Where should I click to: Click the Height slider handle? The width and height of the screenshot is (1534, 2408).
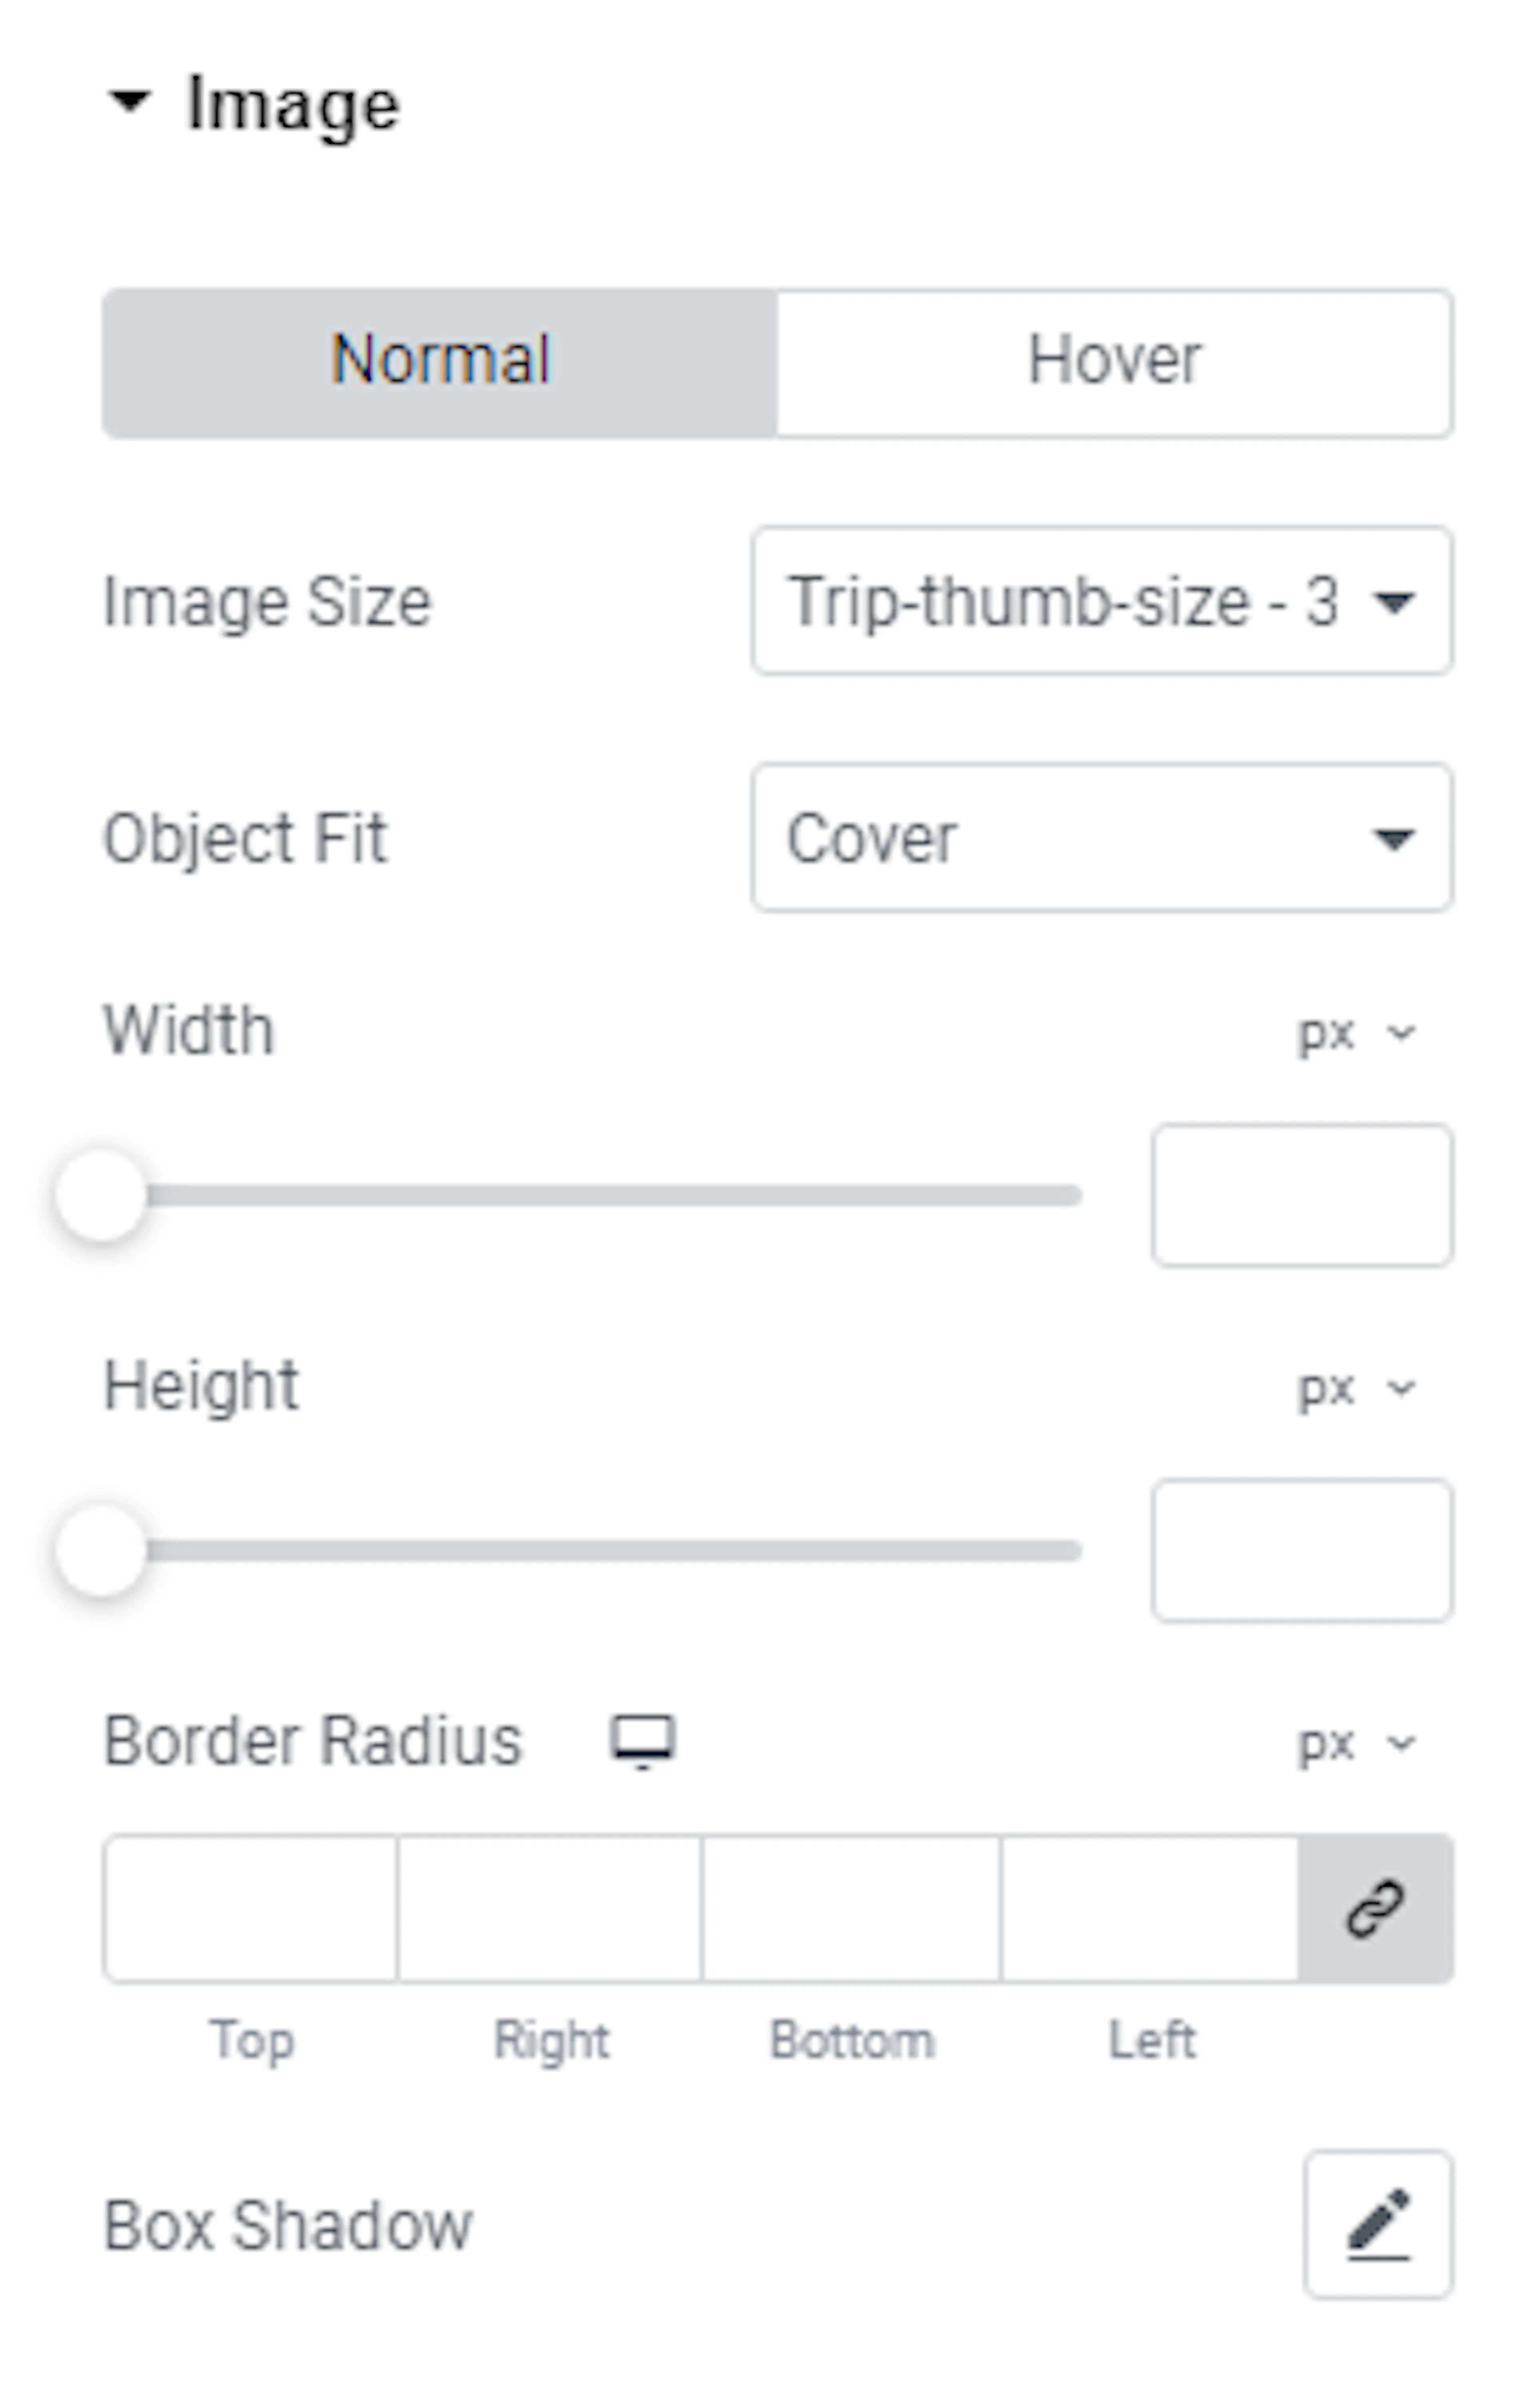(101, 1550)
